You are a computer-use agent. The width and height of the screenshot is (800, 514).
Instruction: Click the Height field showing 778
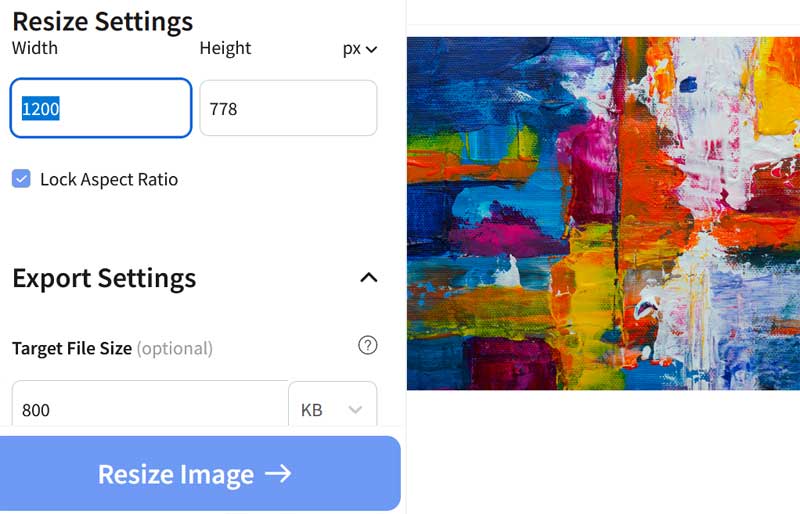[288, 108]
